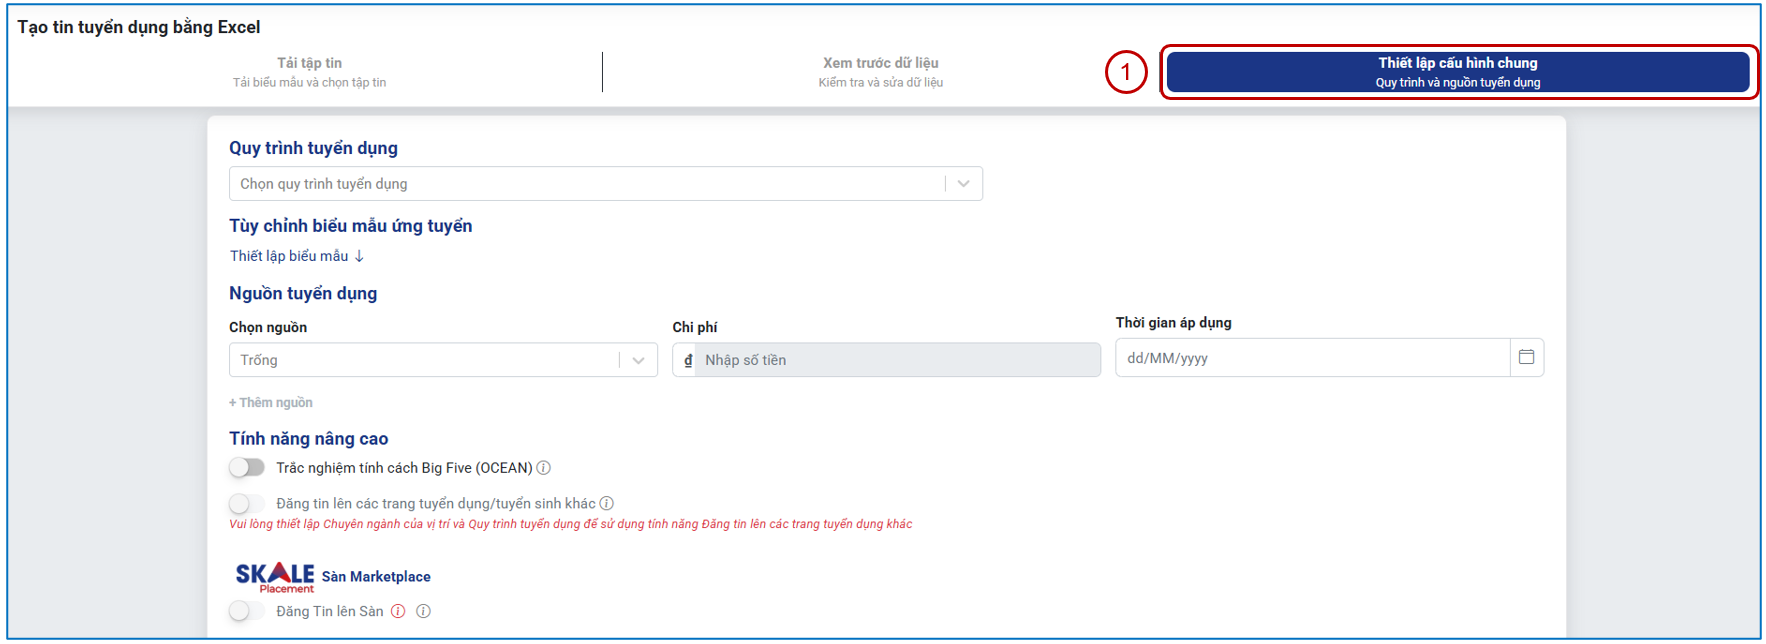Screen dimensions: 1766x644
Task: Toggle Đăng Tin lên Sàn switch
Action: click(x=247, y=611)
